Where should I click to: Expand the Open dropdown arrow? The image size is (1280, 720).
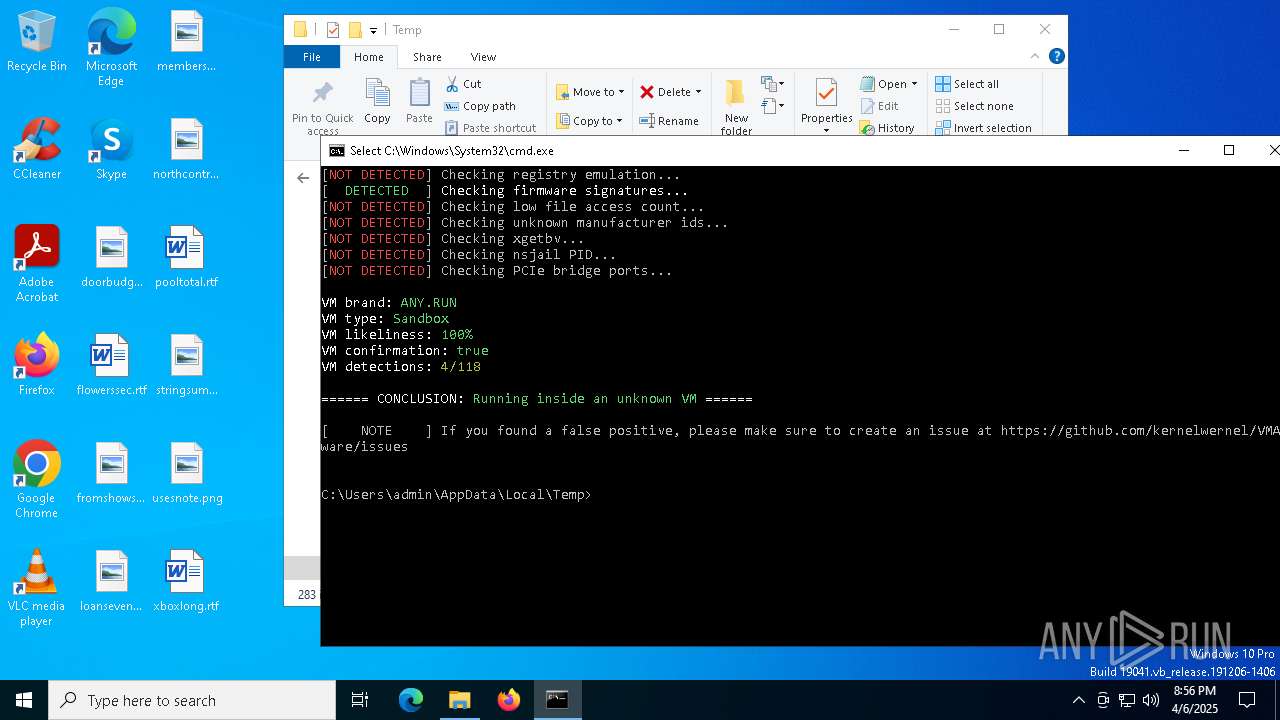(914, 84)
